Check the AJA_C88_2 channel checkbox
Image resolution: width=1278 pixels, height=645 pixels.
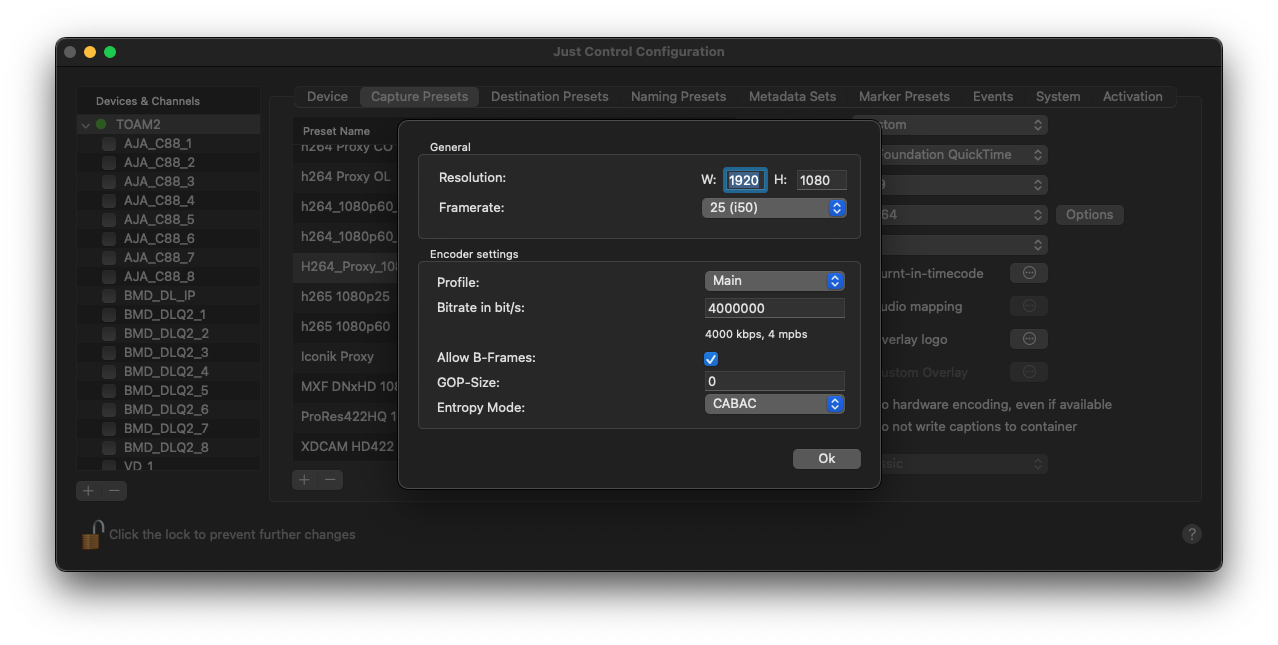pyautogui.click(x=109, y=162)
